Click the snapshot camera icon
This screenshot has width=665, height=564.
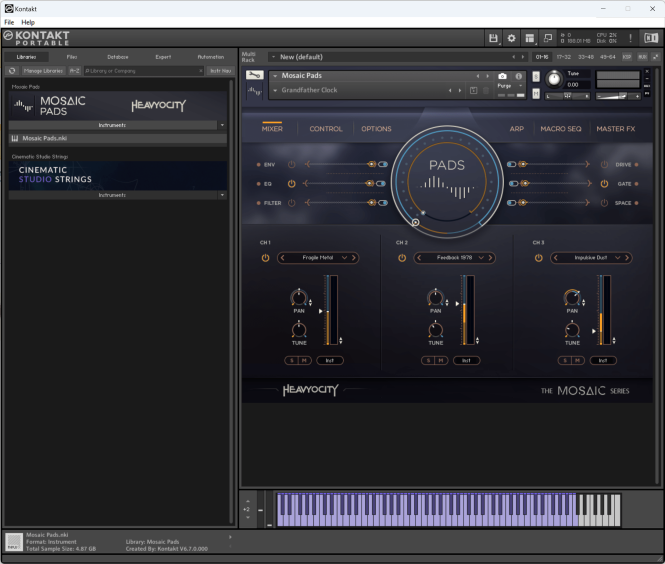(x=502, y=76)
